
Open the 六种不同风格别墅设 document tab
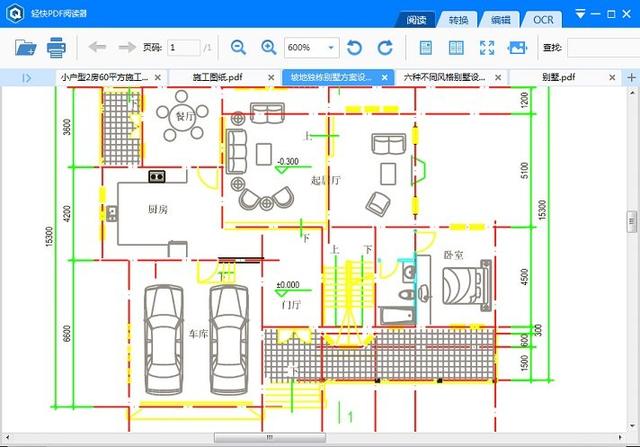(444, 77)
